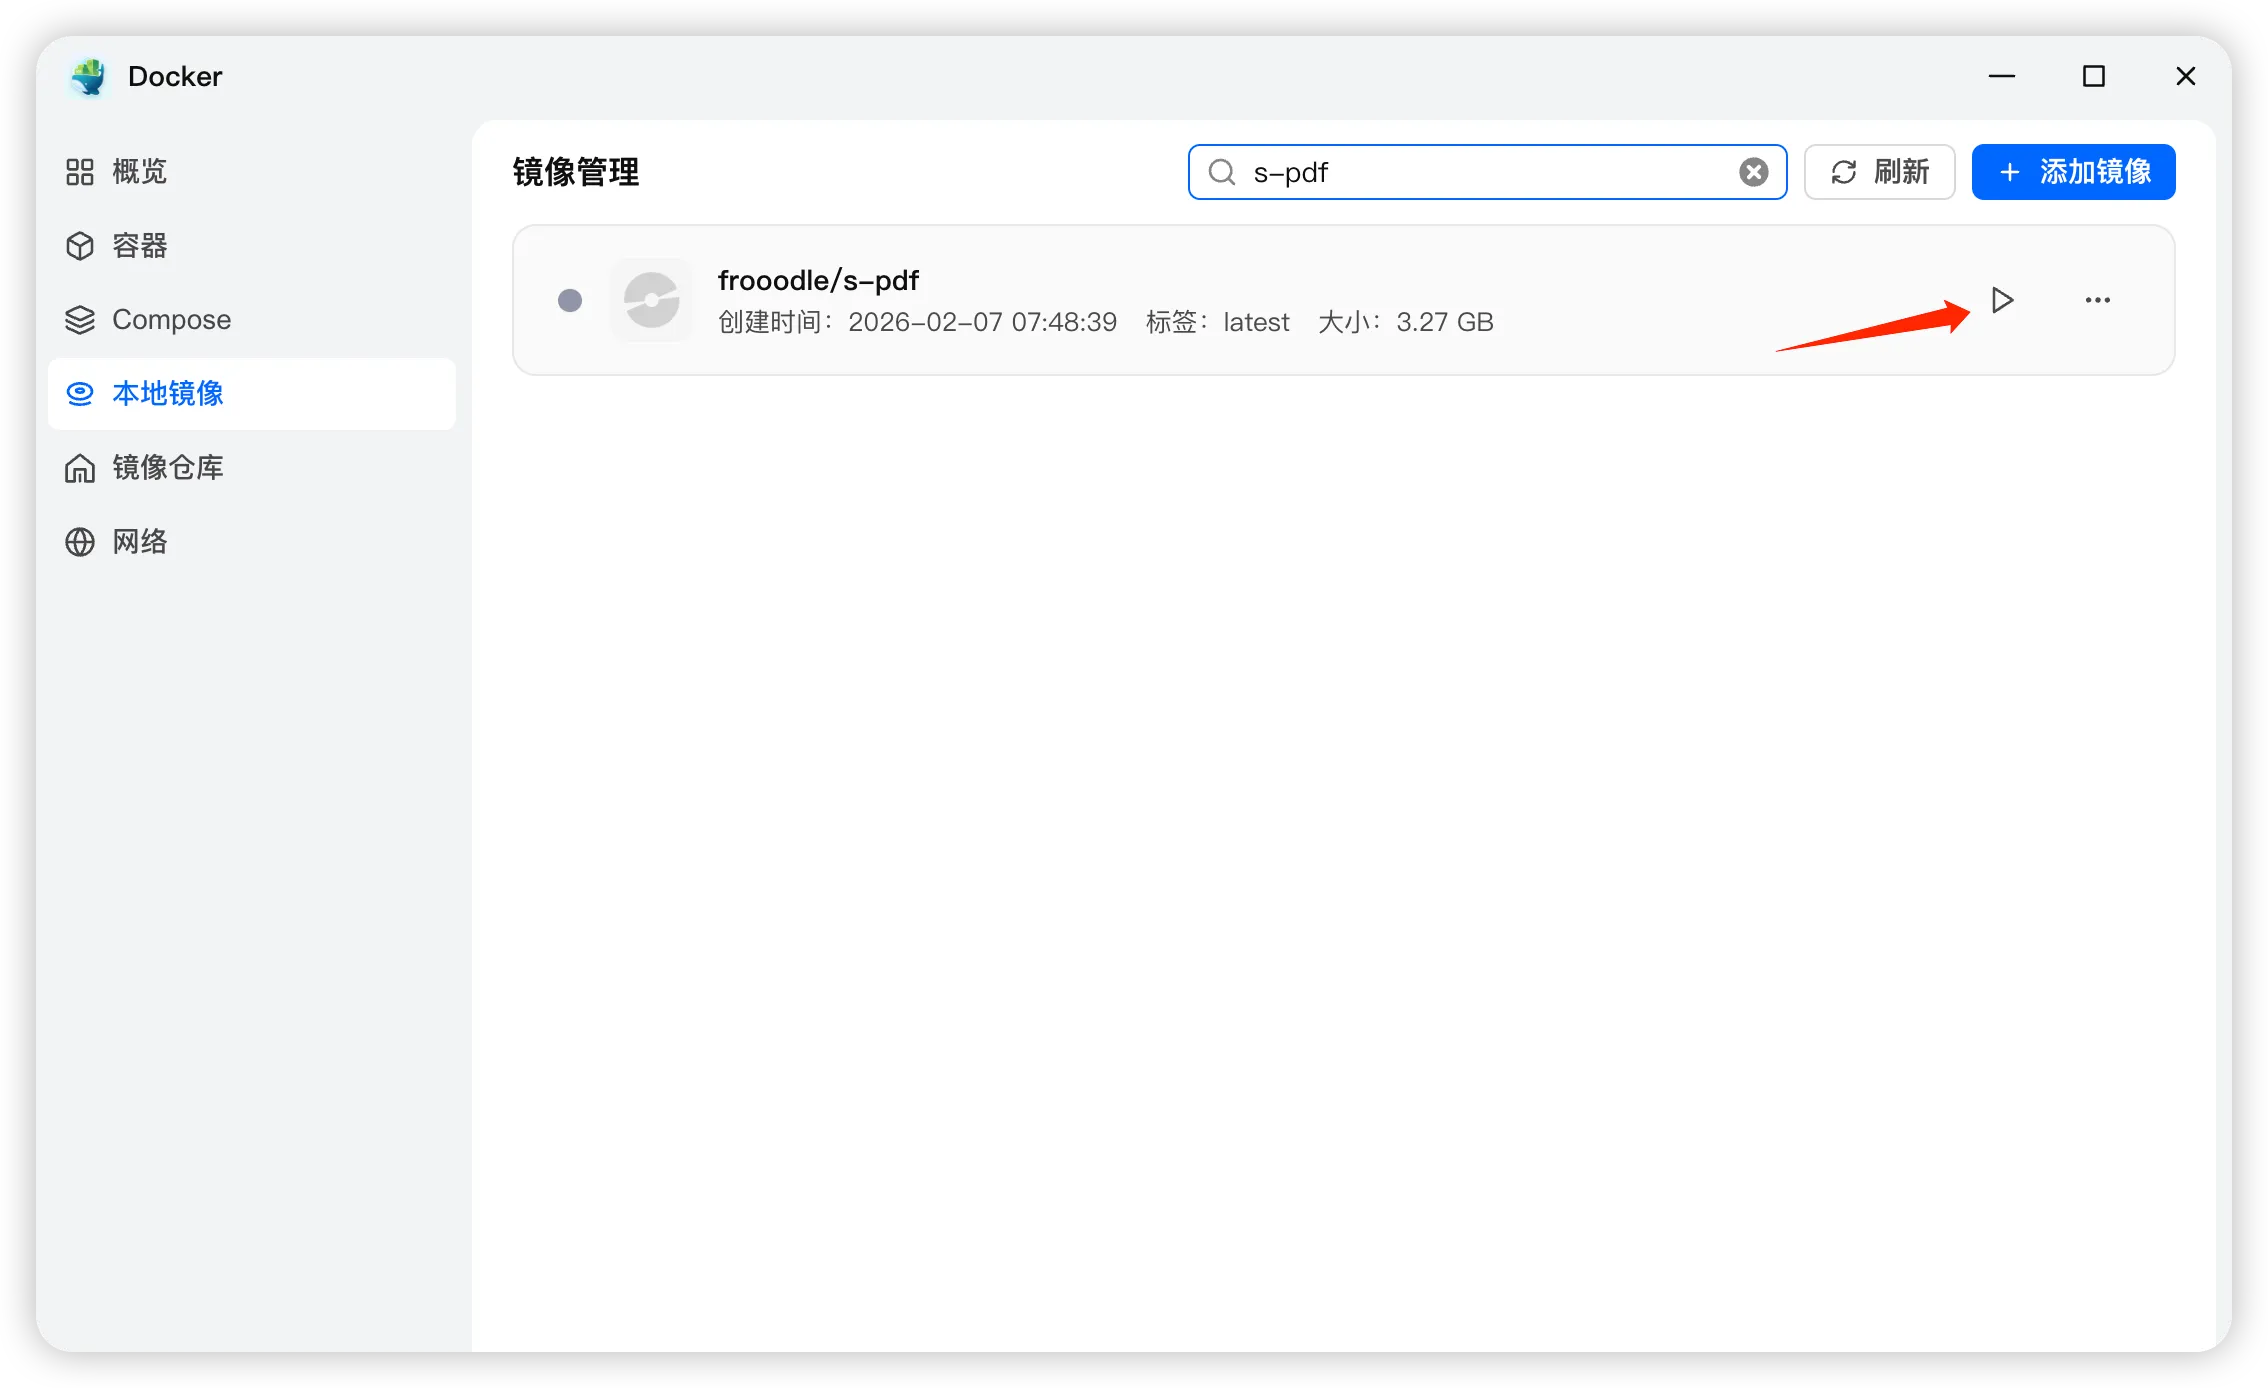The height and width of the screenshot is (1388, 2268).
Task: Refresh the image list with 刷新
Action: (1880, 172)
